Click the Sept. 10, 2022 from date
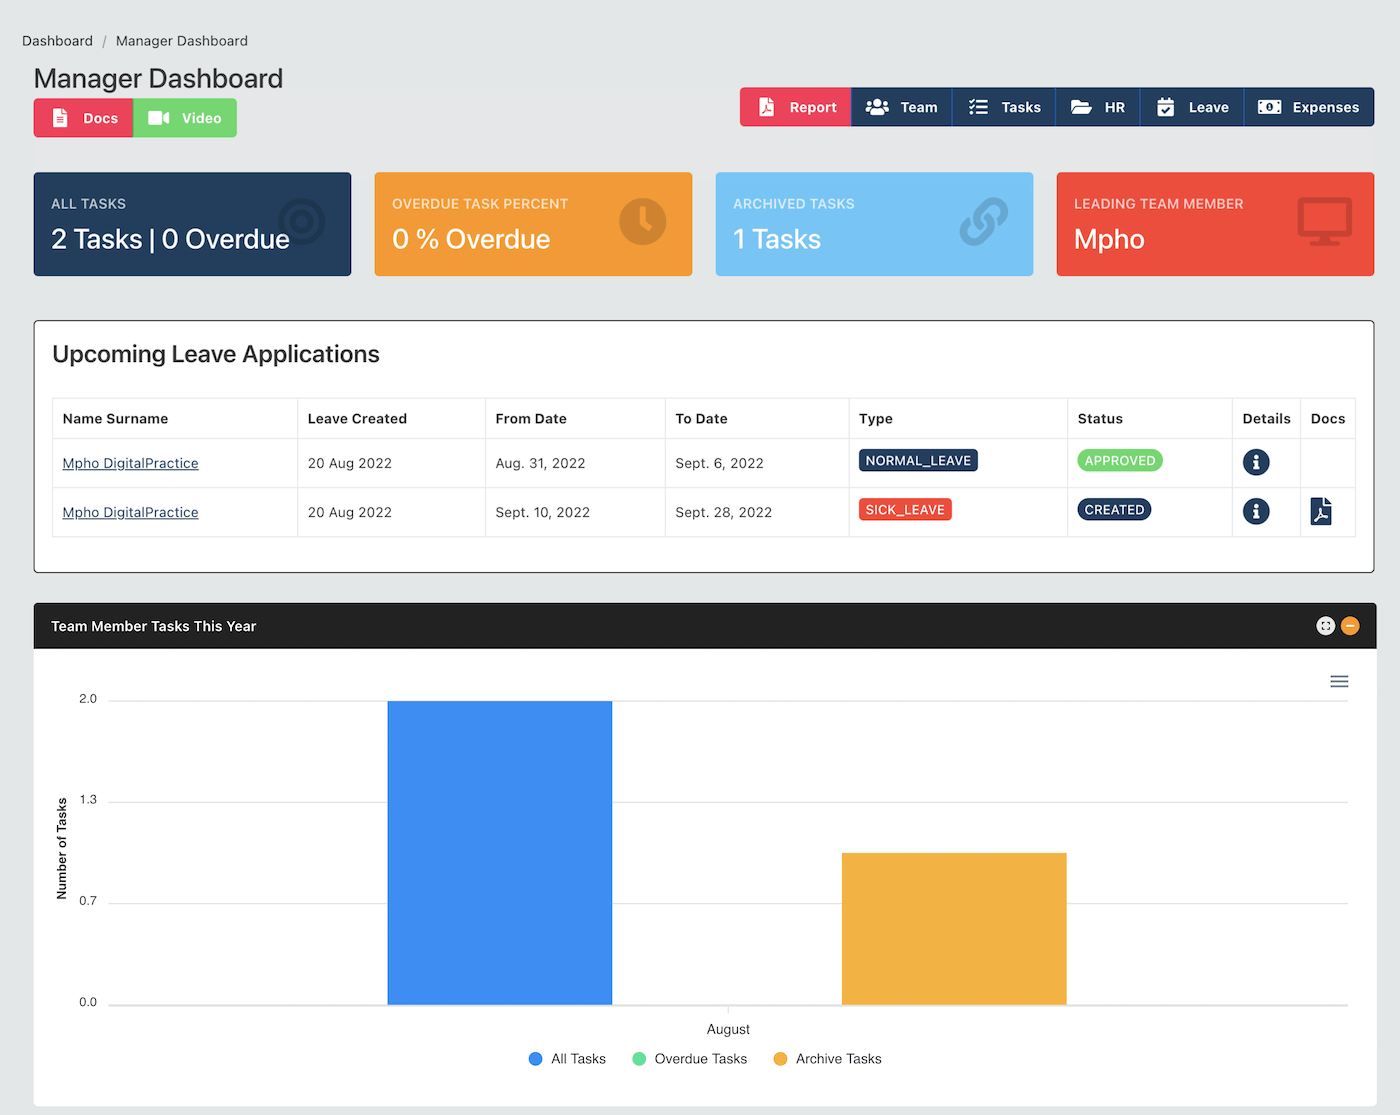 tap(542, 512)
